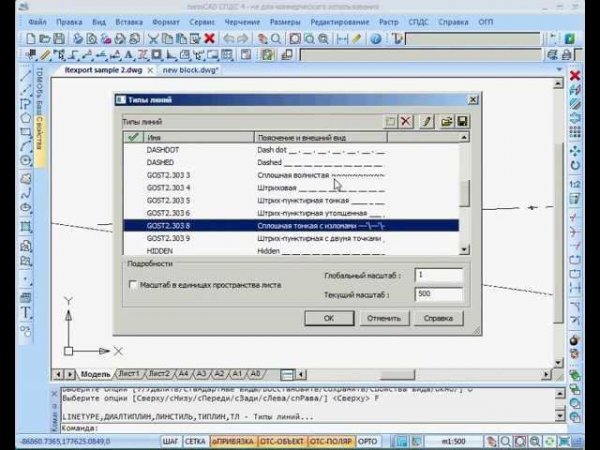
Task: Open a file using the folder icon
Action: click(x=44, y=39)
